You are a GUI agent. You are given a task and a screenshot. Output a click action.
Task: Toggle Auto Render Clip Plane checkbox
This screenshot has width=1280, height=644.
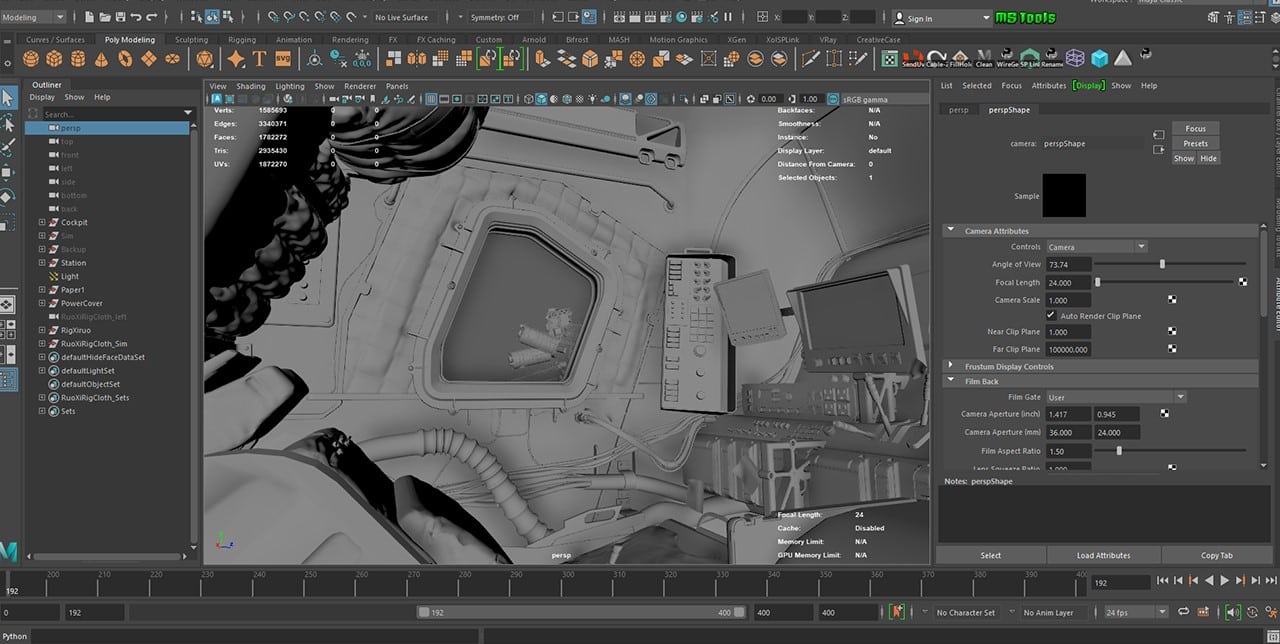tap(1051, 316)
